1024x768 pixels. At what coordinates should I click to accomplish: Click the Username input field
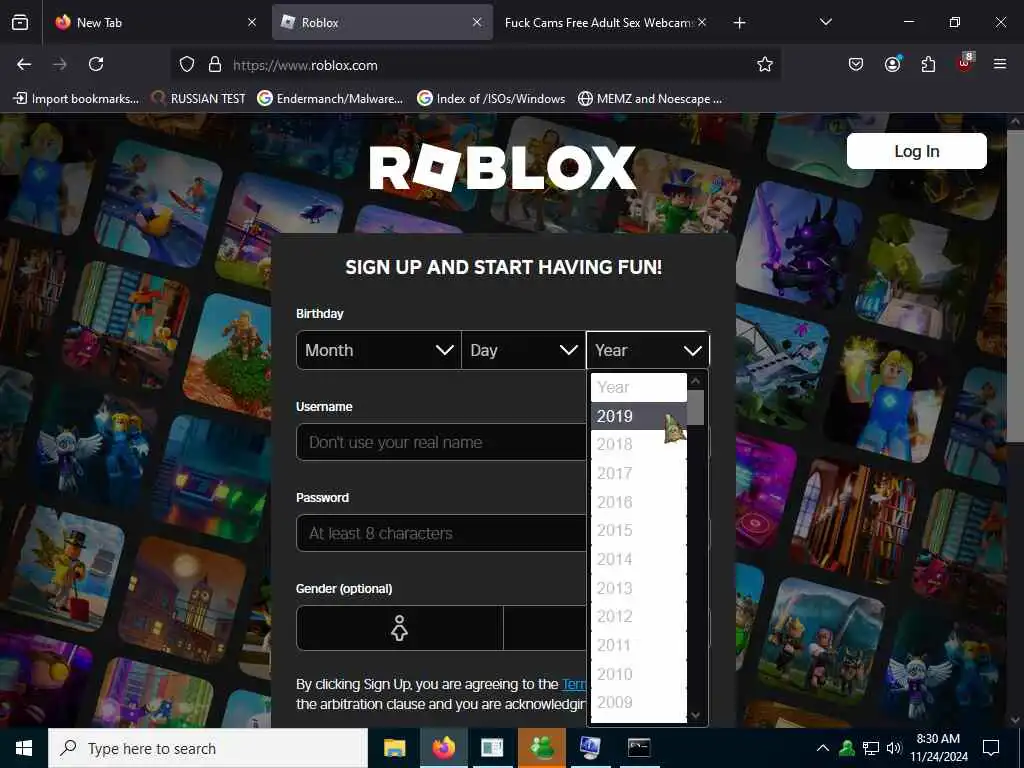point(441,442)
